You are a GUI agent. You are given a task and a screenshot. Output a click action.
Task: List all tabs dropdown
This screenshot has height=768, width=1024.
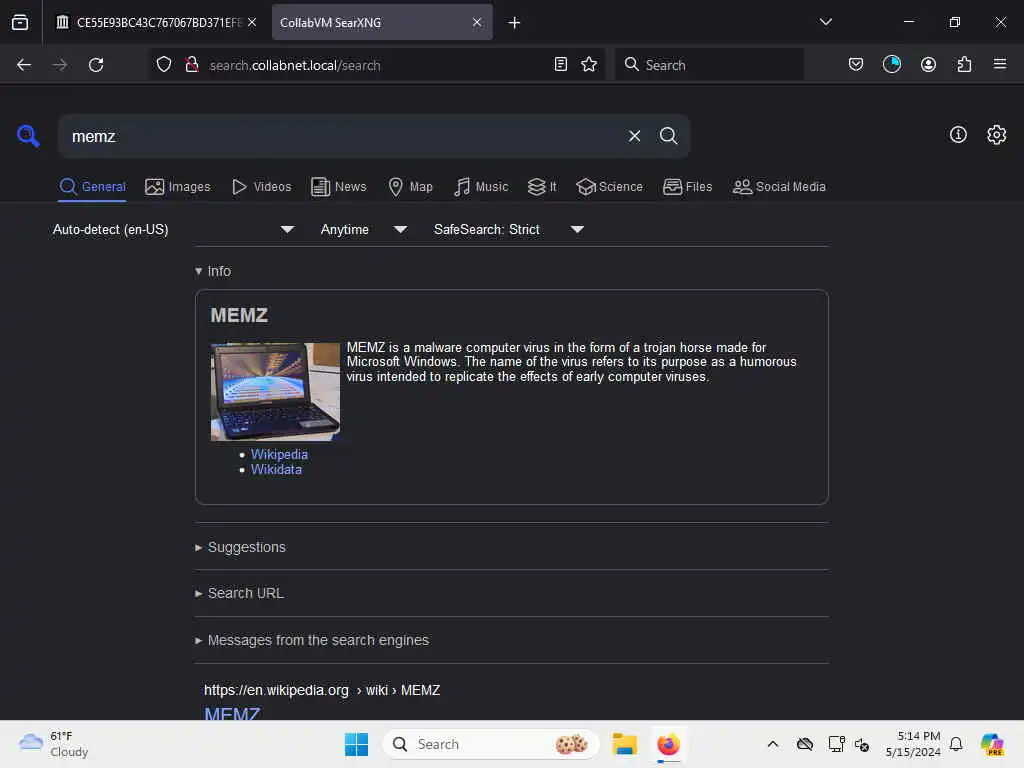coord(825,22)
